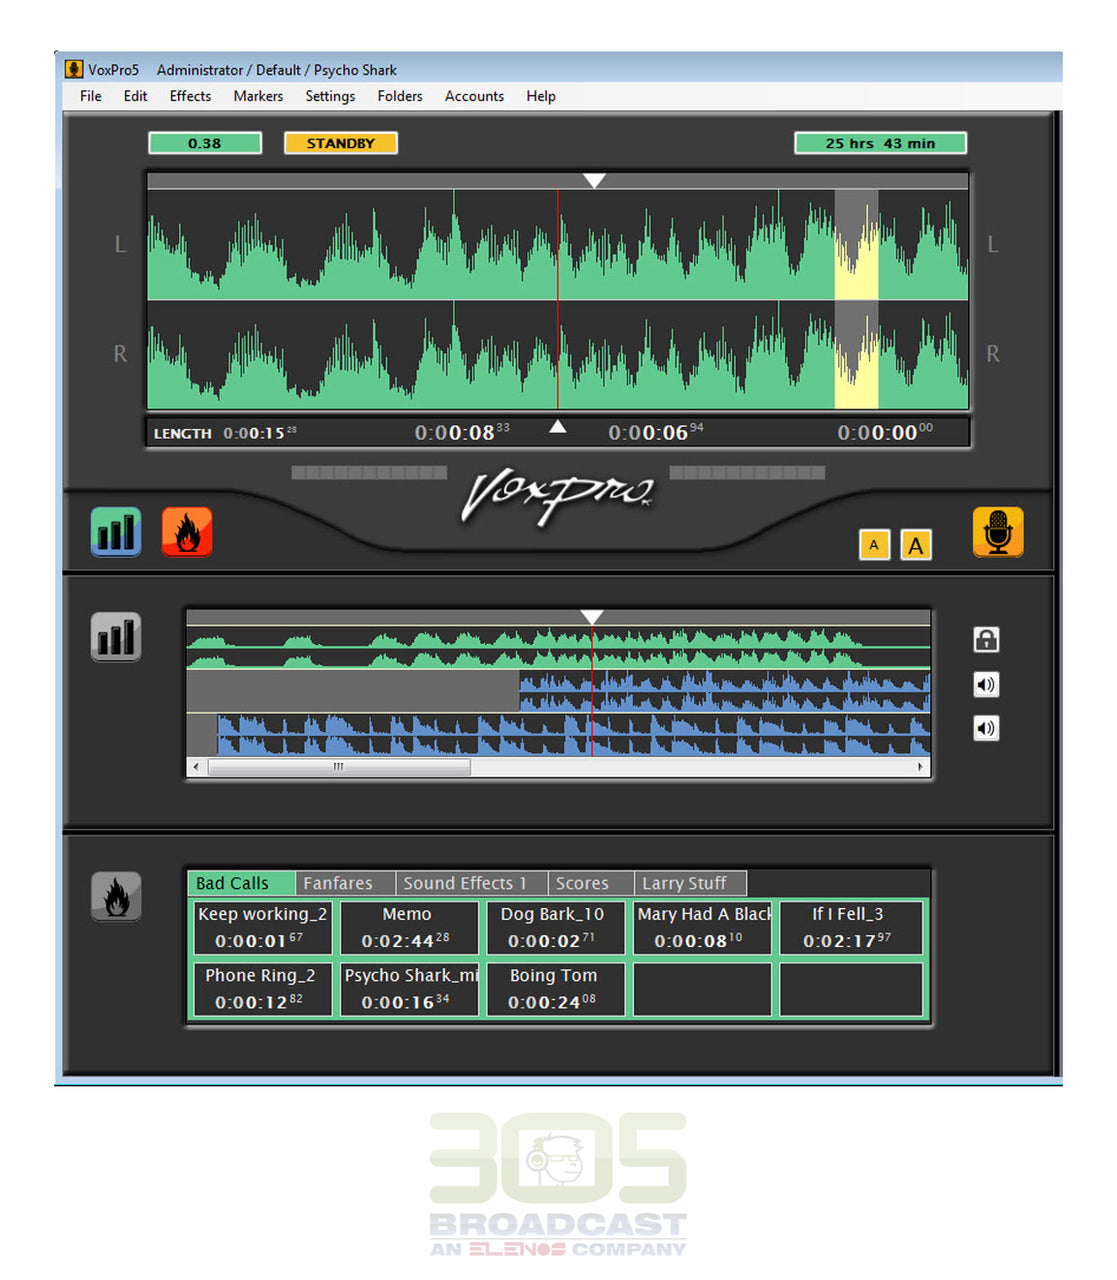Click the bottom white cursor triangle under waveform
This screenshot has width=1117, height=1280.
pyautogui.click(x=558, y=427)
